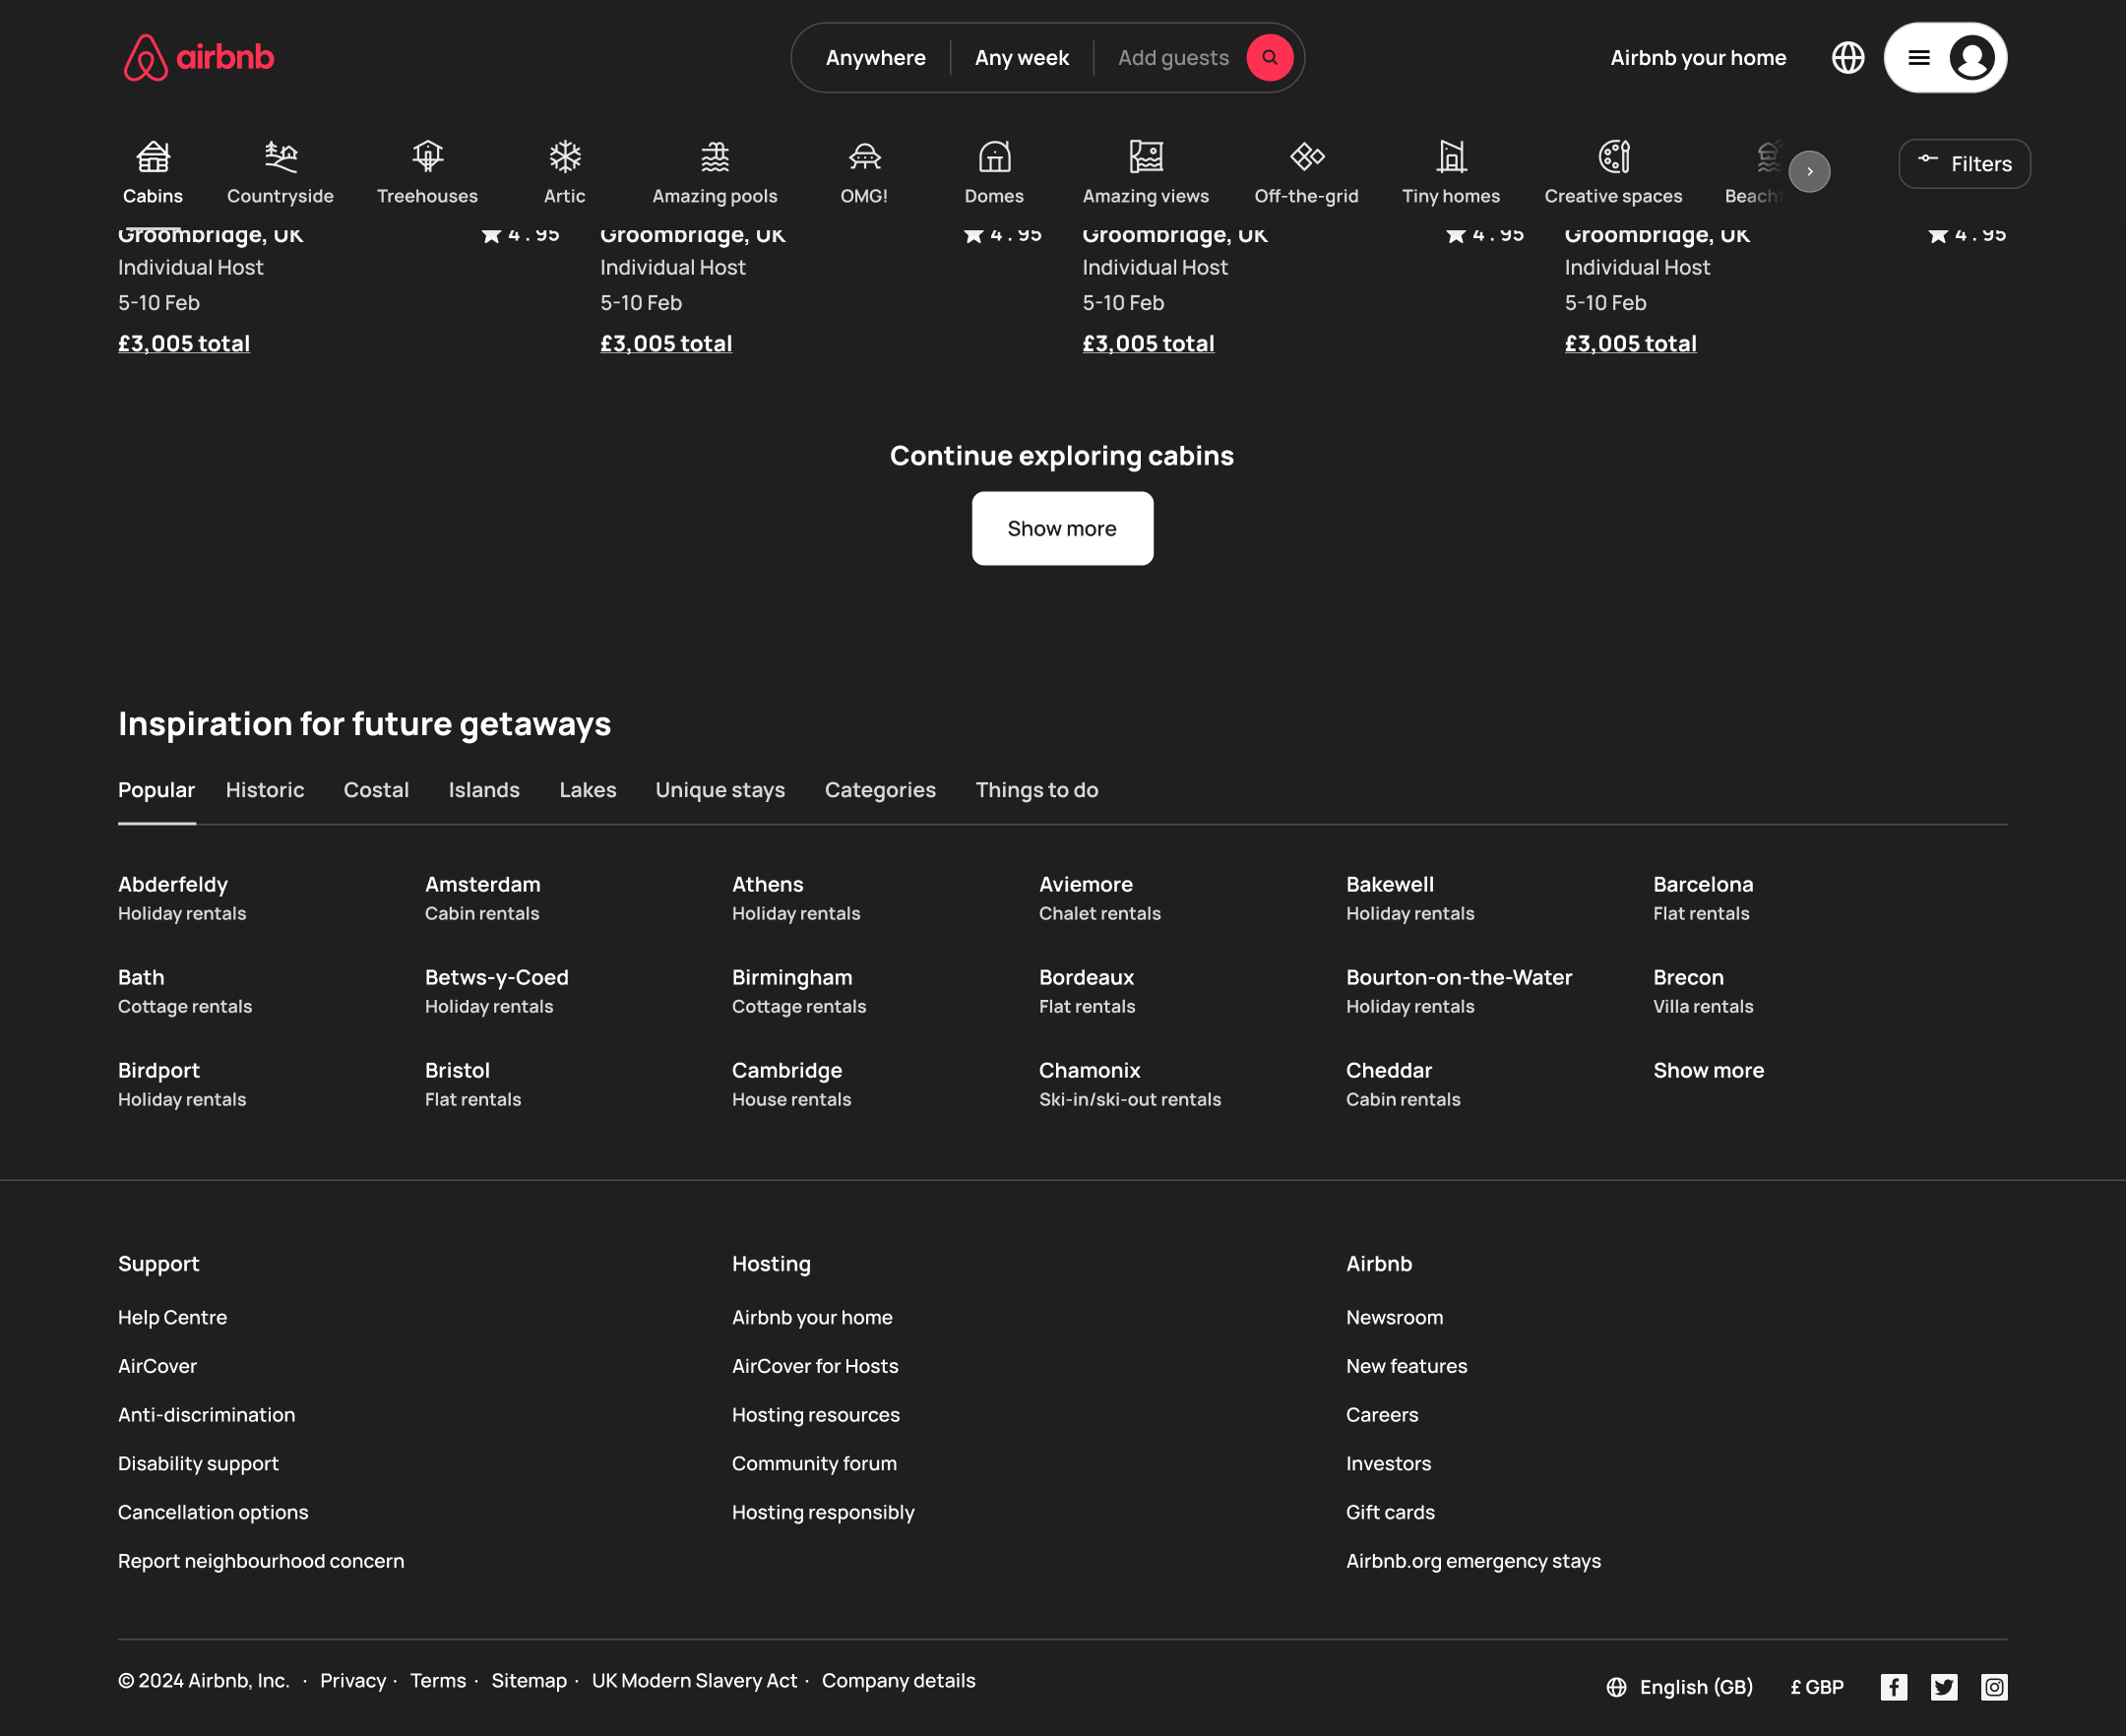Click the red search magnifier icon
This screenshot has width=2126, height=1736.
1269,57
